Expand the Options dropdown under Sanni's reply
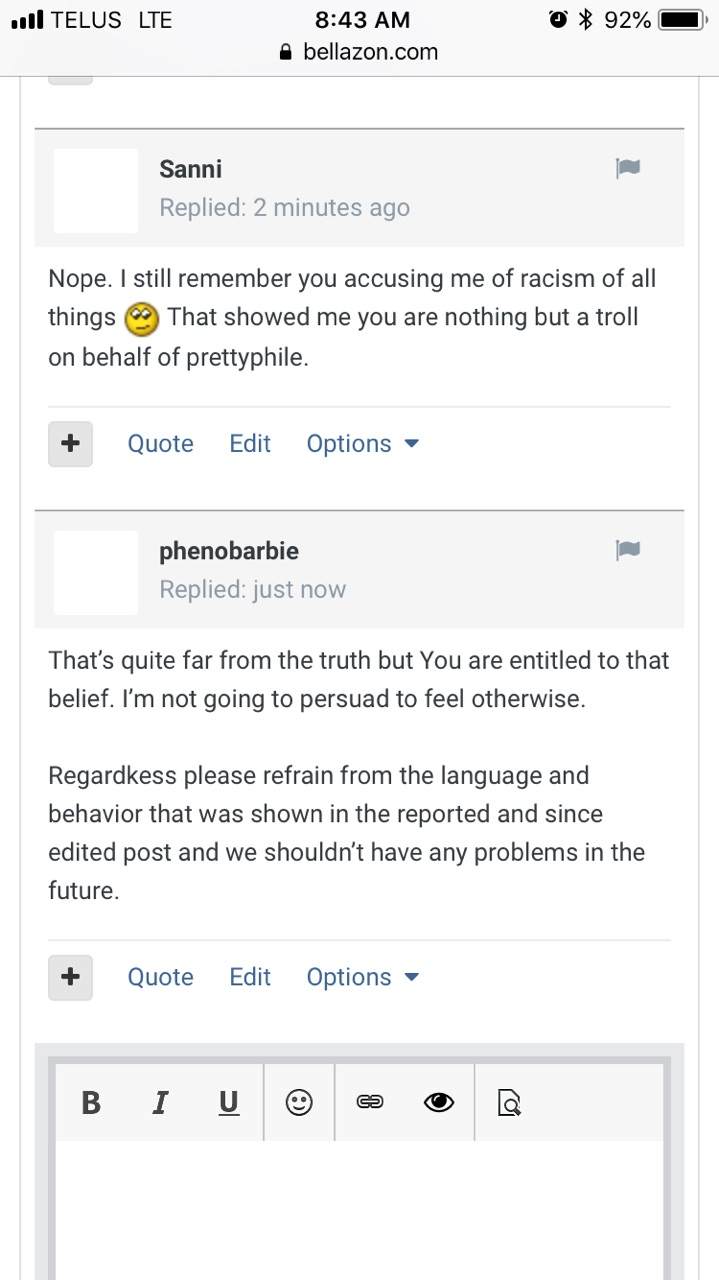The height and width of the screenshot is (1280, 719). tap(362, 444)
